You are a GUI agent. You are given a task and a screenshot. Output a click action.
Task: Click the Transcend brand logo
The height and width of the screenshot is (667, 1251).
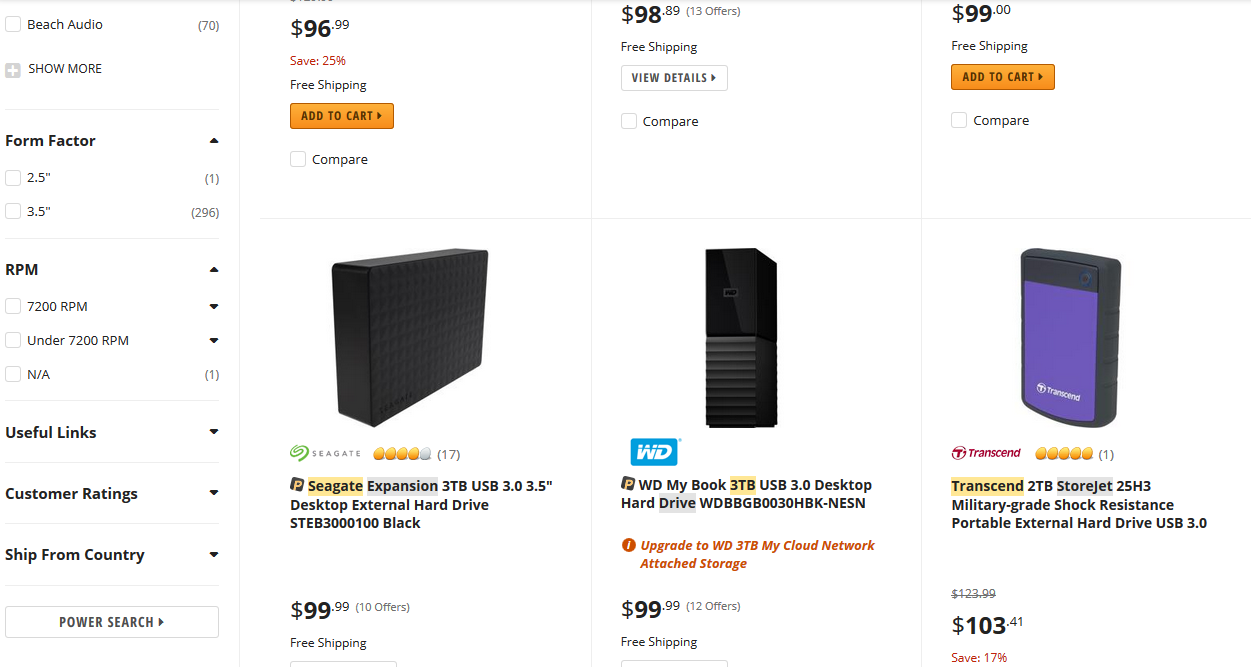[986, 453]
